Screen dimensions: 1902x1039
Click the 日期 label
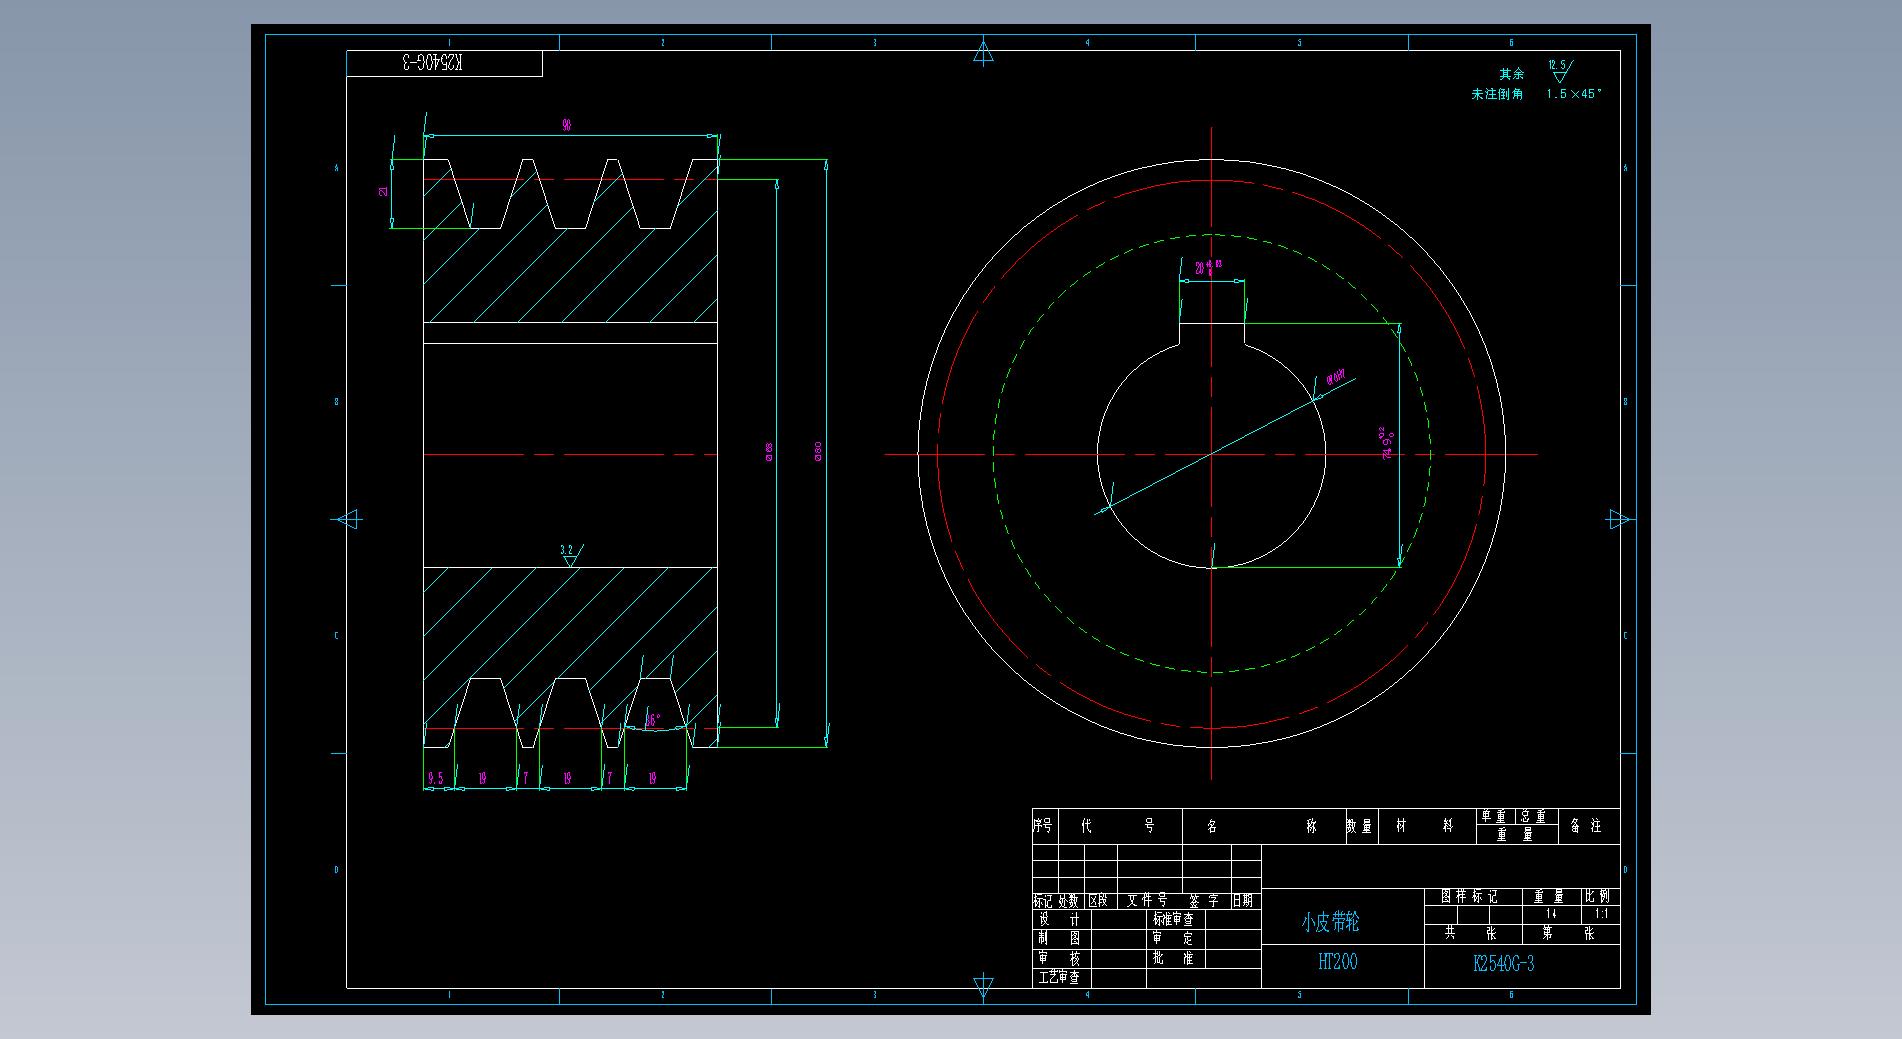coord(1242,900)
